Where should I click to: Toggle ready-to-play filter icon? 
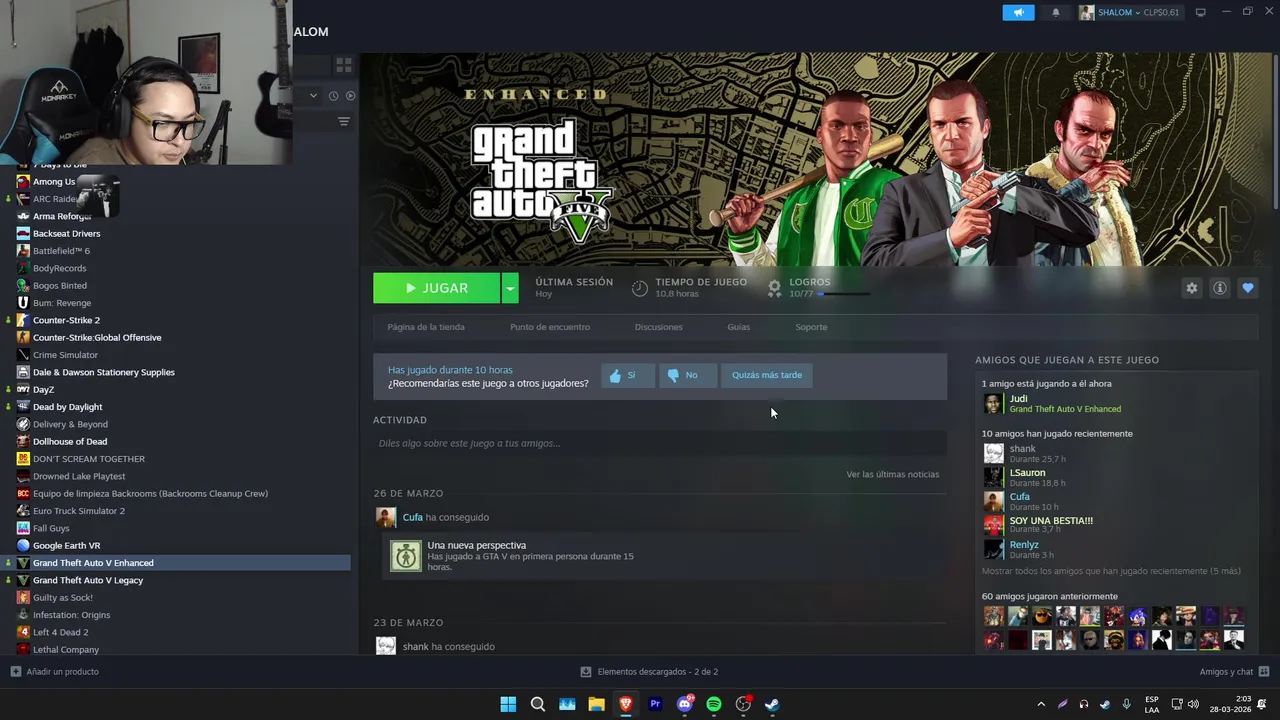point(350,96)
